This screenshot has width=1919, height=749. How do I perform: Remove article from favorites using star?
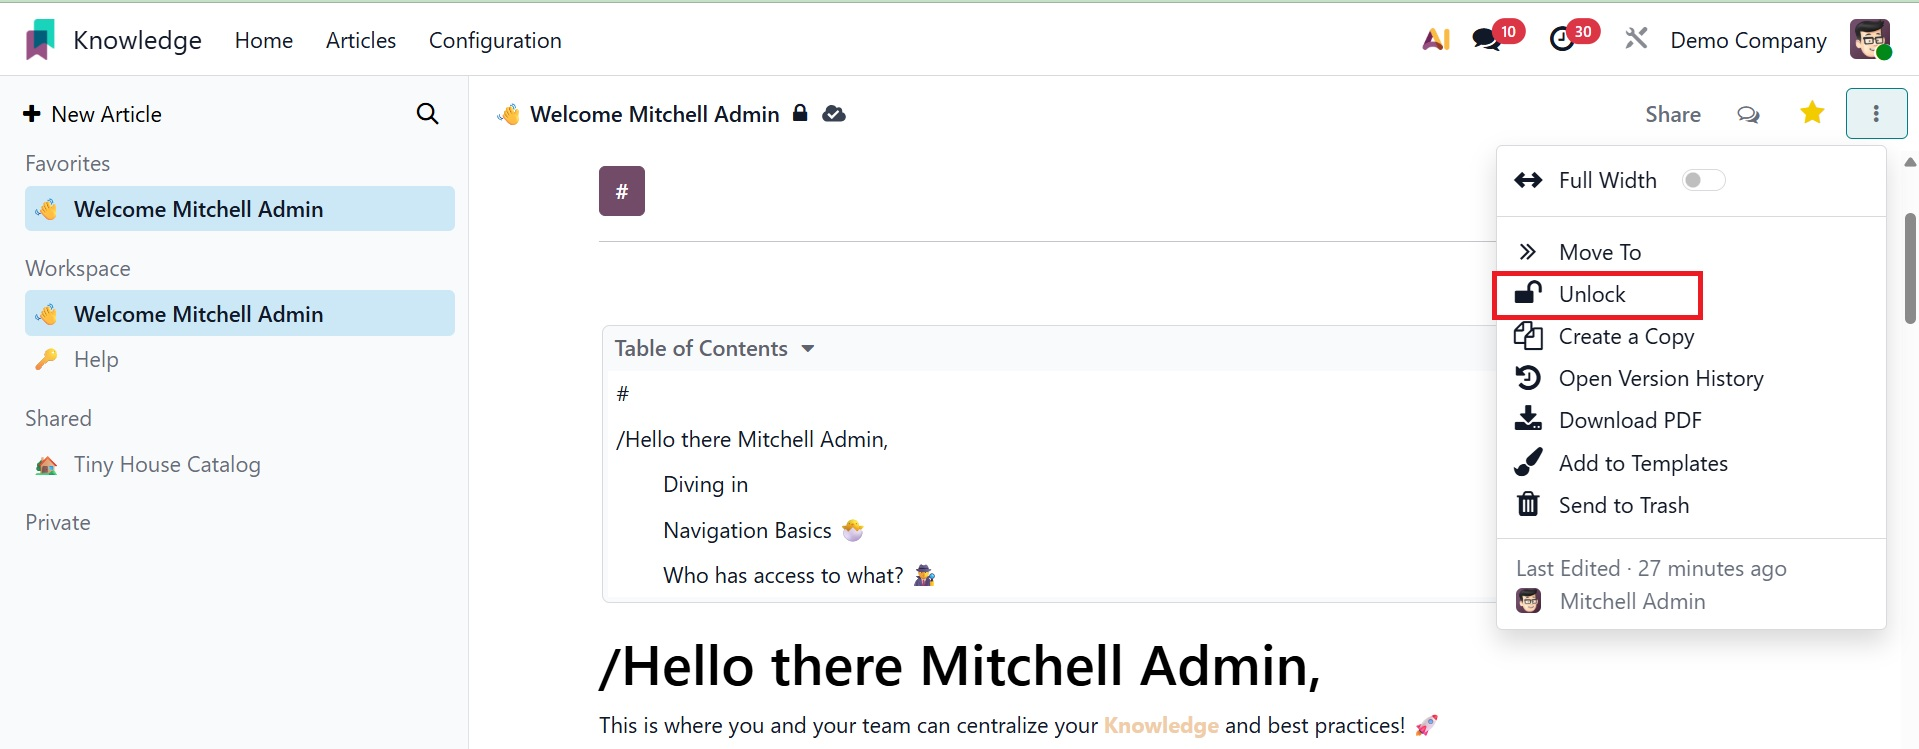pos(1812,113)
